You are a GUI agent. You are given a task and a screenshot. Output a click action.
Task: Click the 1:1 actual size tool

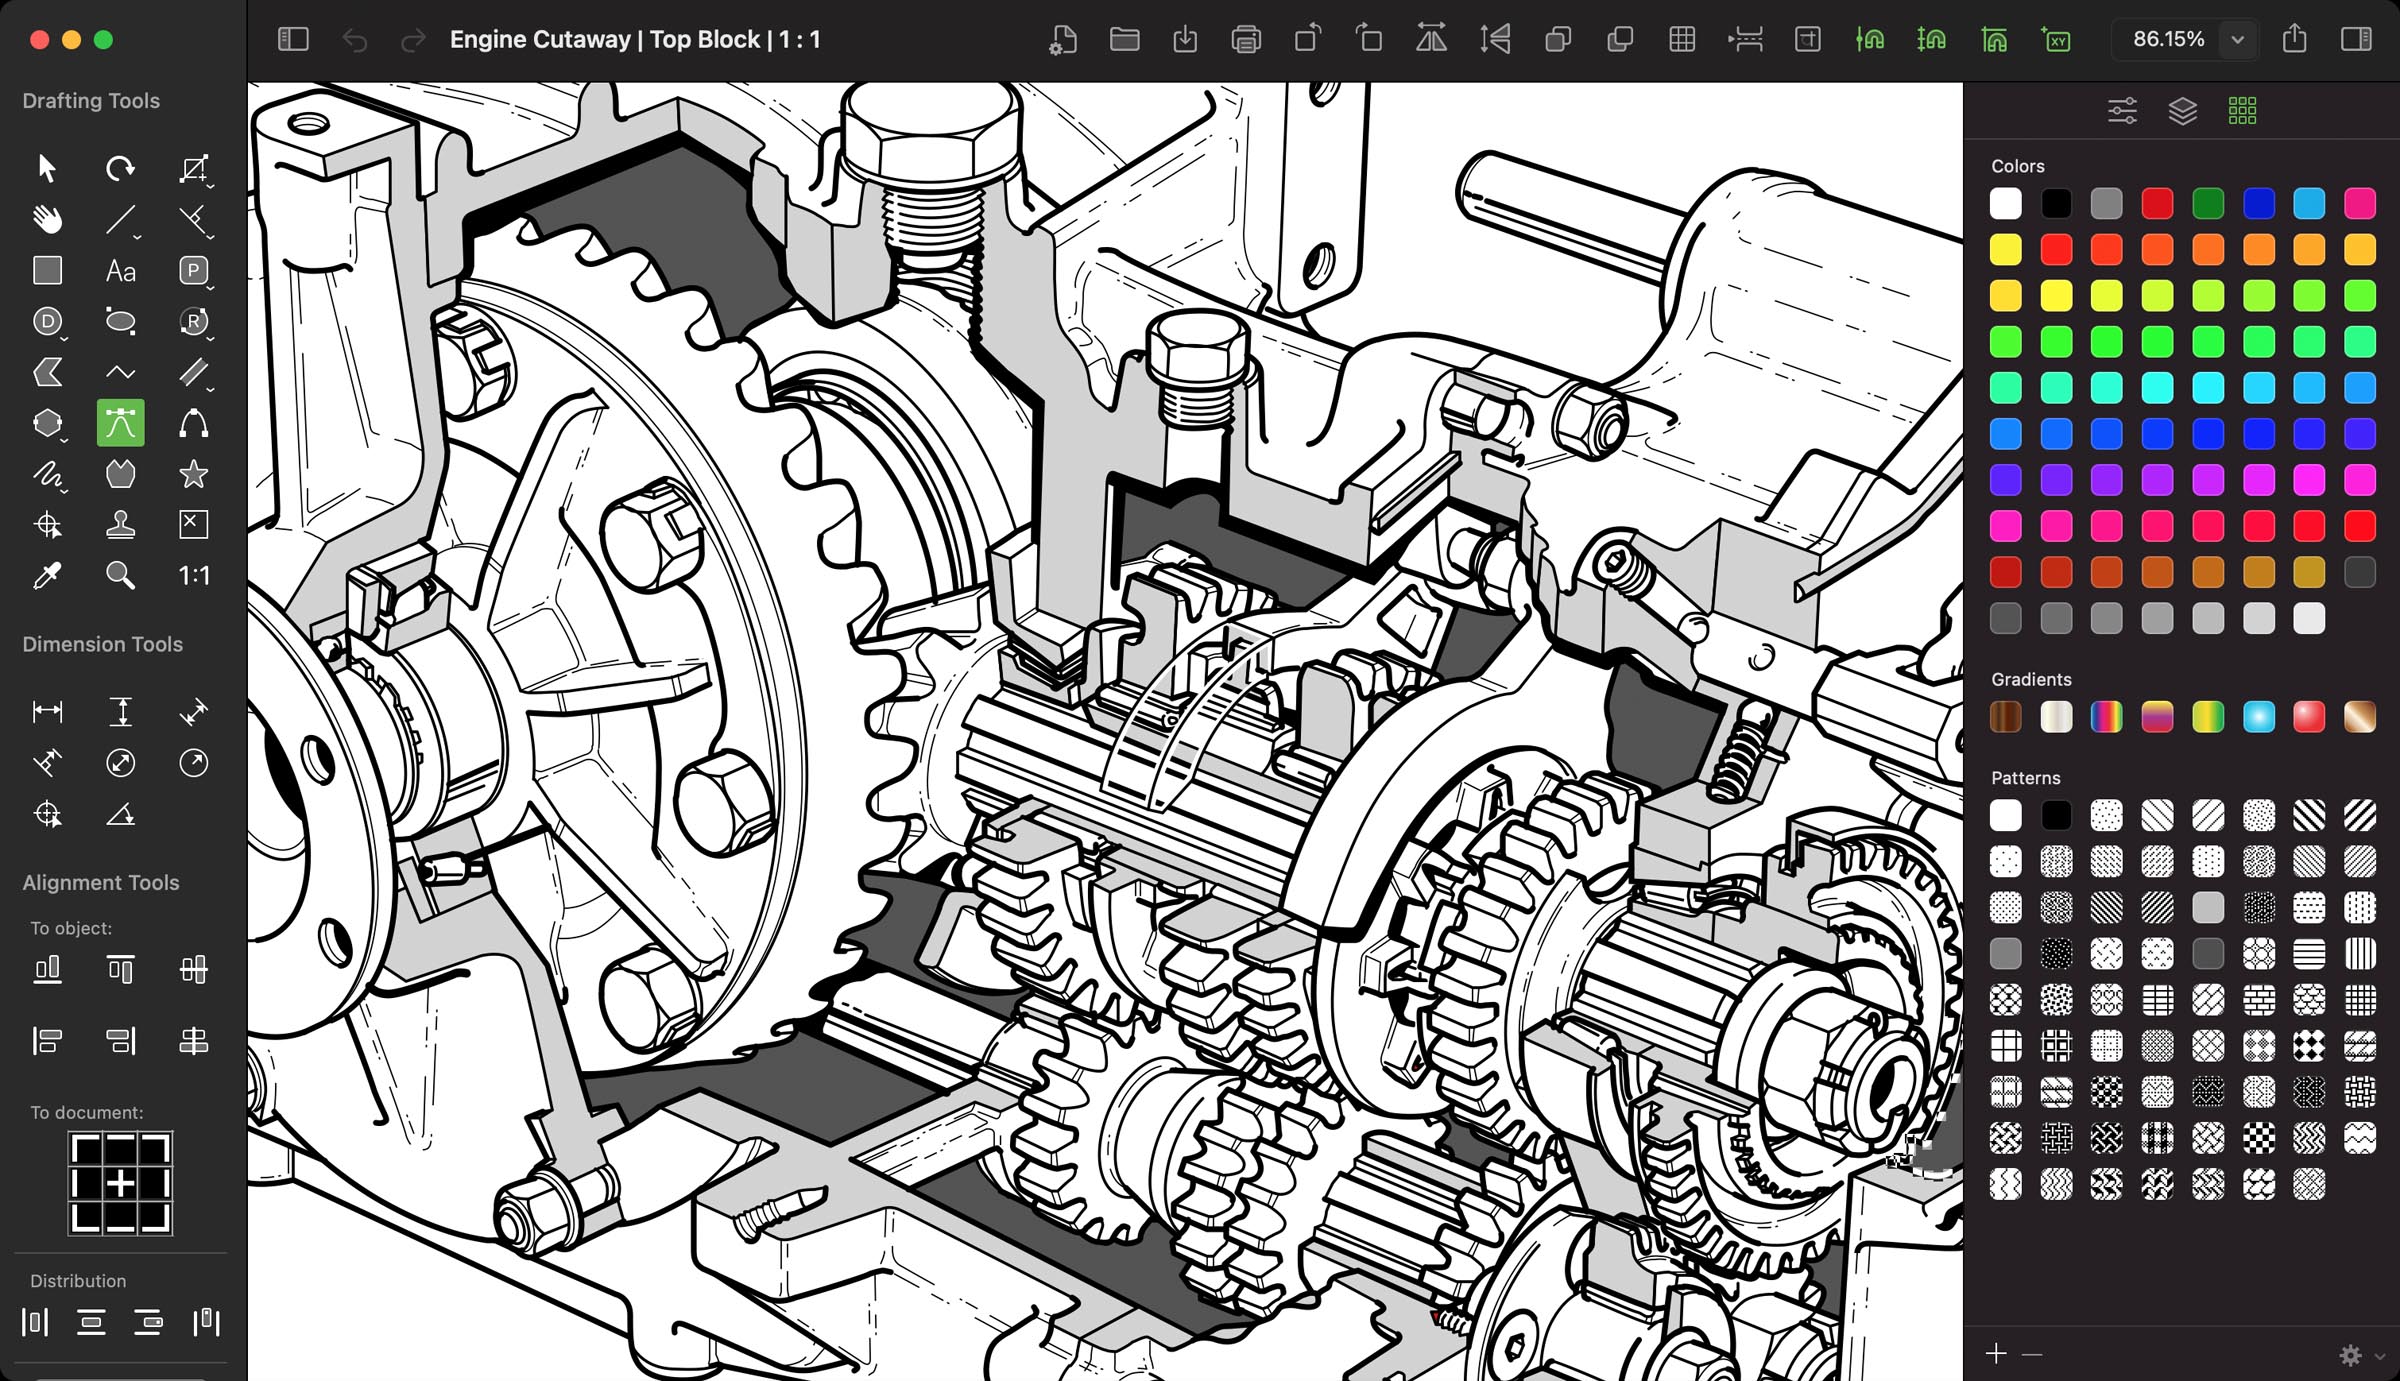[193, 576]
